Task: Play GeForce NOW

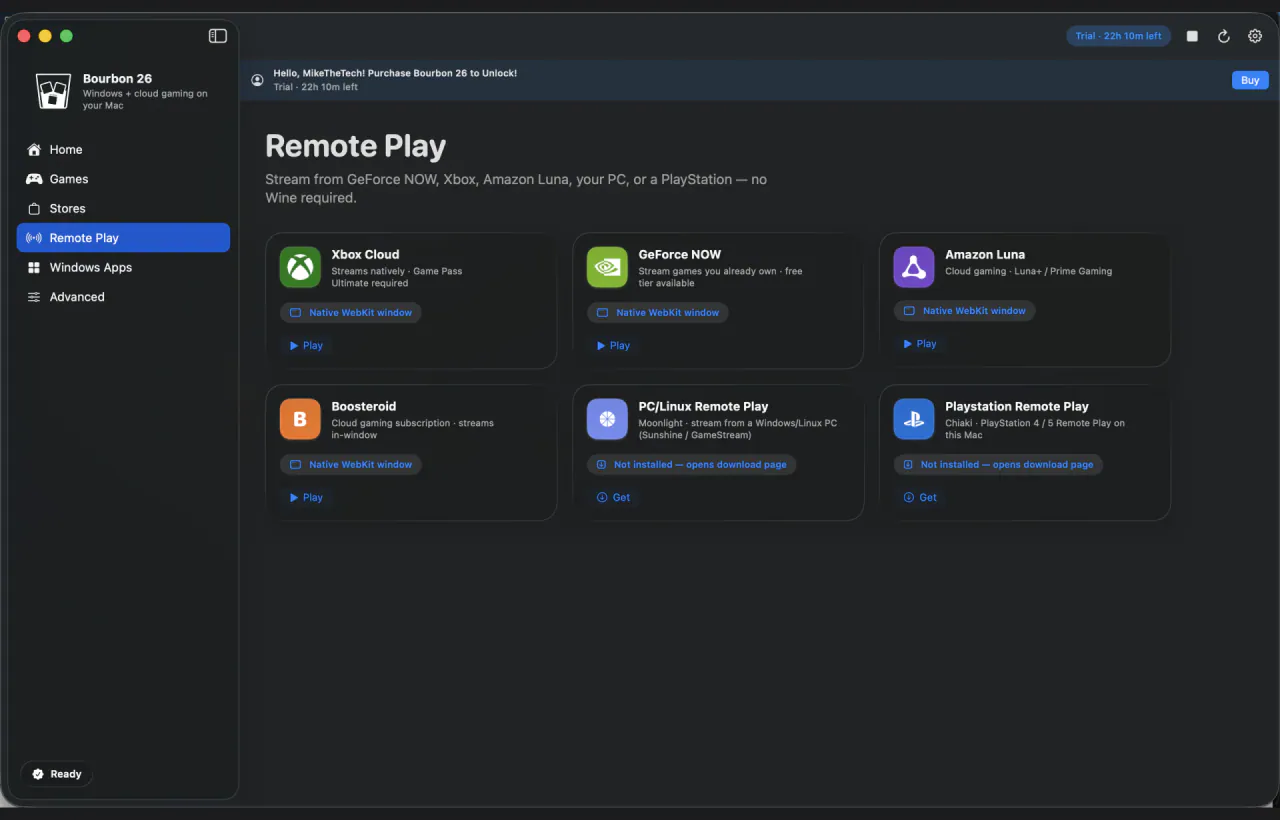Action: [613, 345]
